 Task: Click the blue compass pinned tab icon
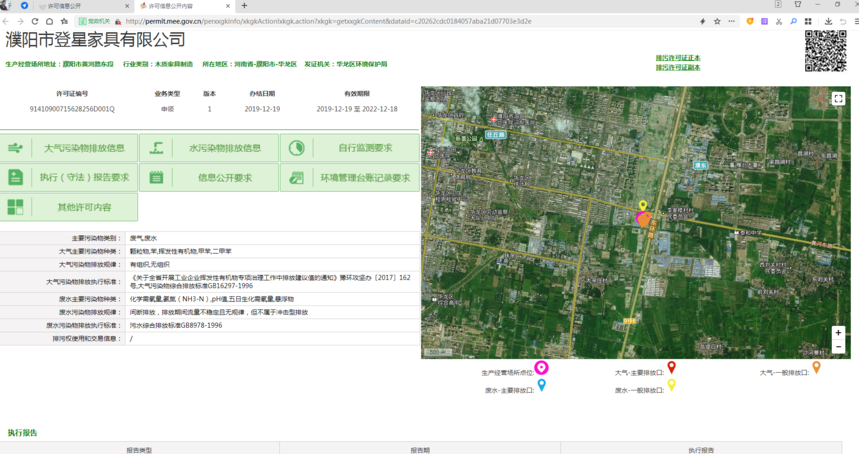[x=24, y=5]
